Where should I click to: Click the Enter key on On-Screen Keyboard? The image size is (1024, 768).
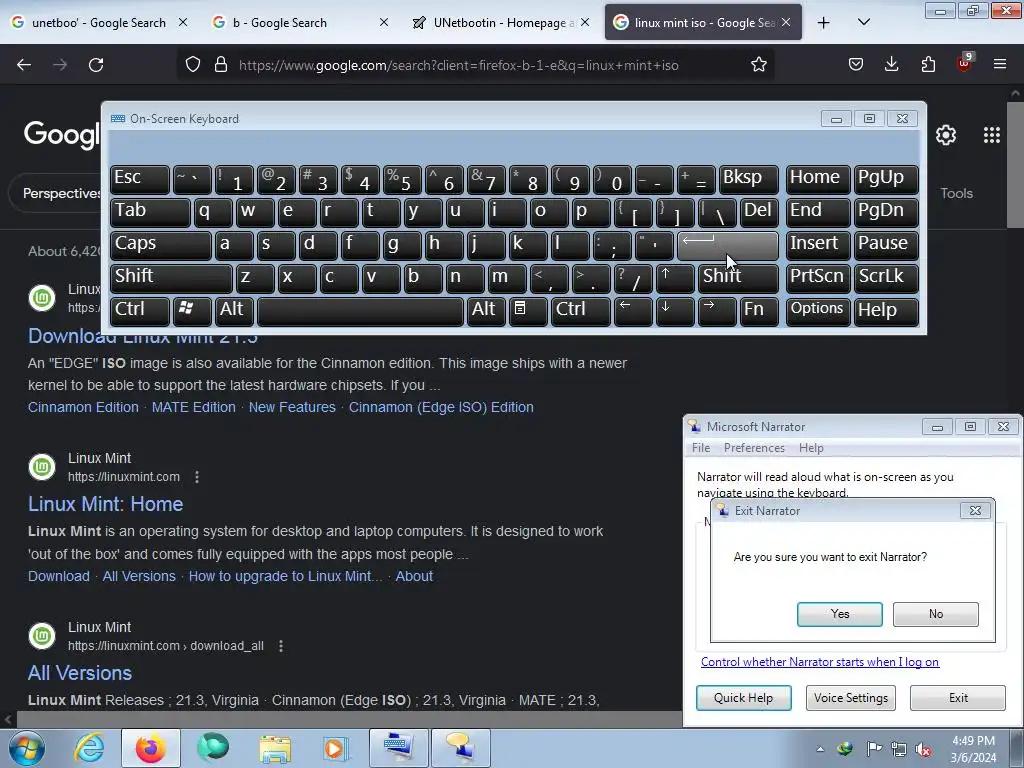728,245
